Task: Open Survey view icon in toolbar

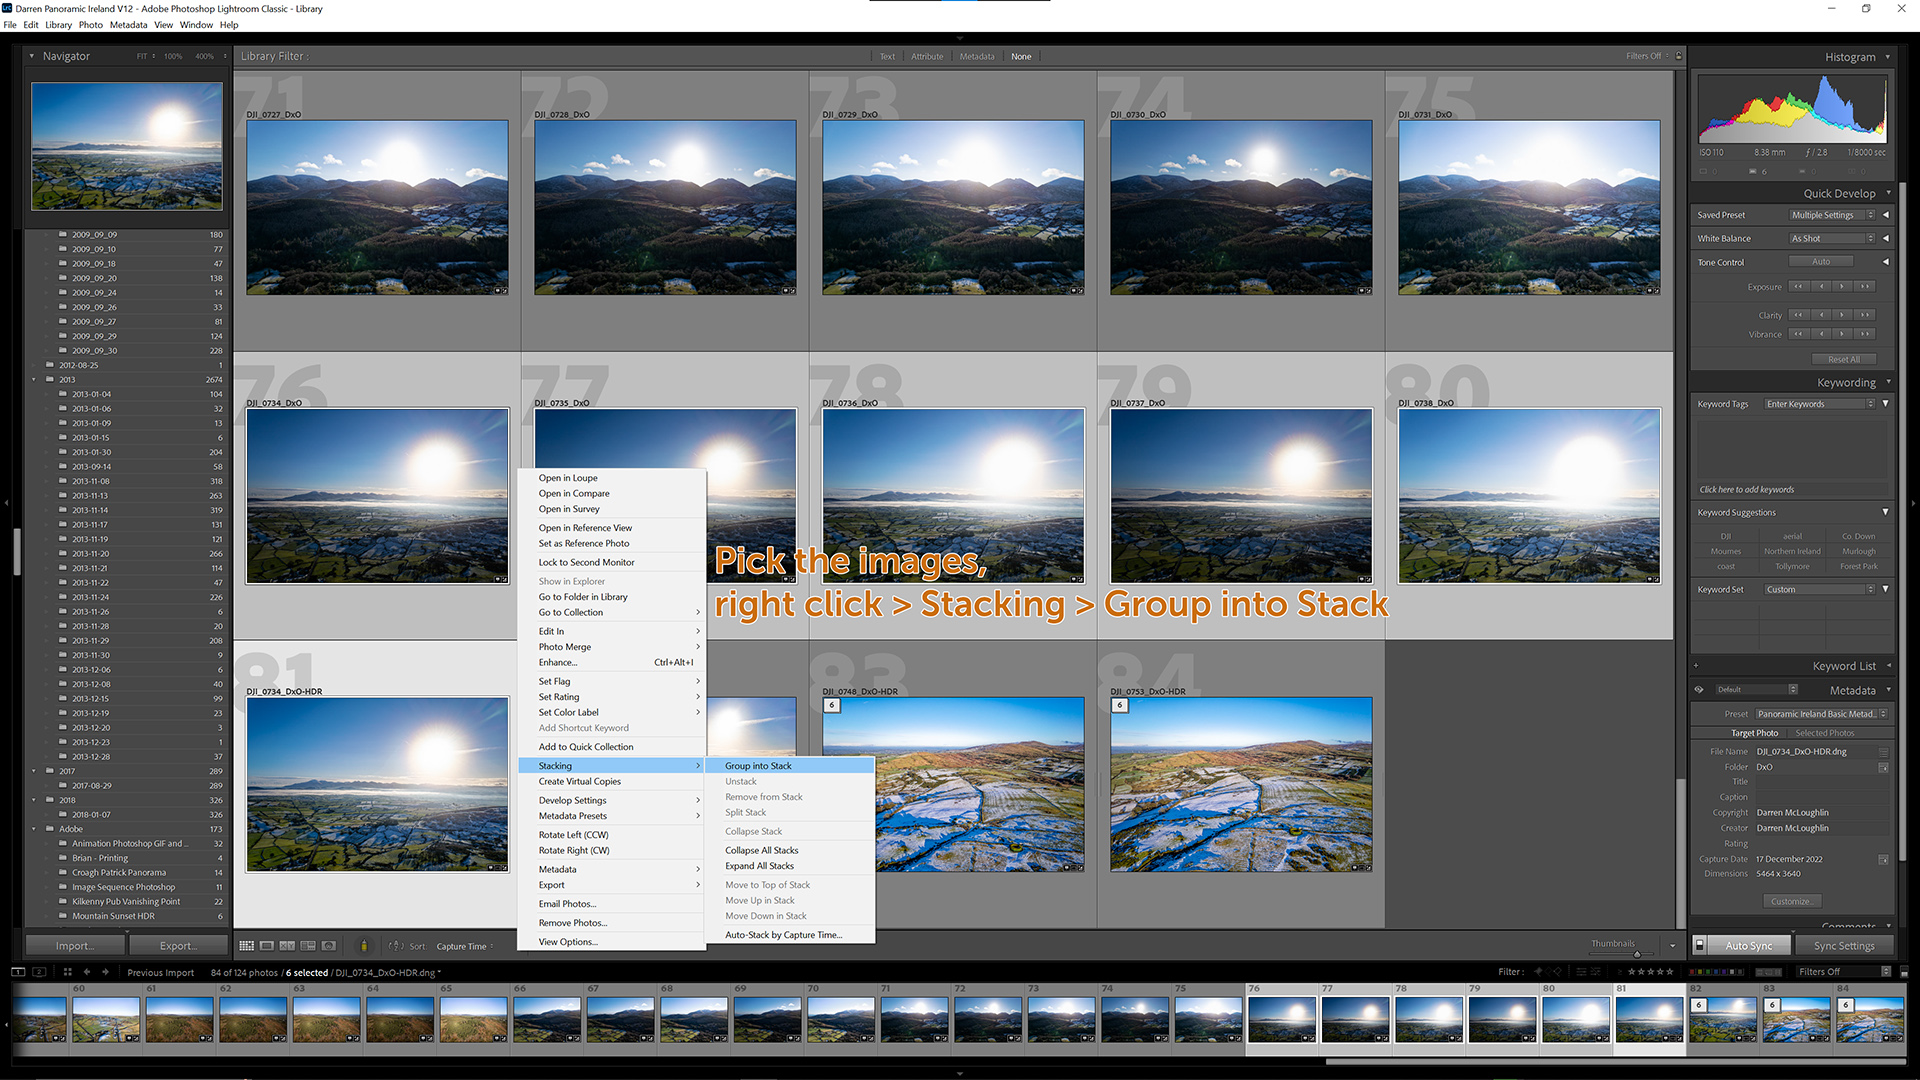Action: point(308,945)
